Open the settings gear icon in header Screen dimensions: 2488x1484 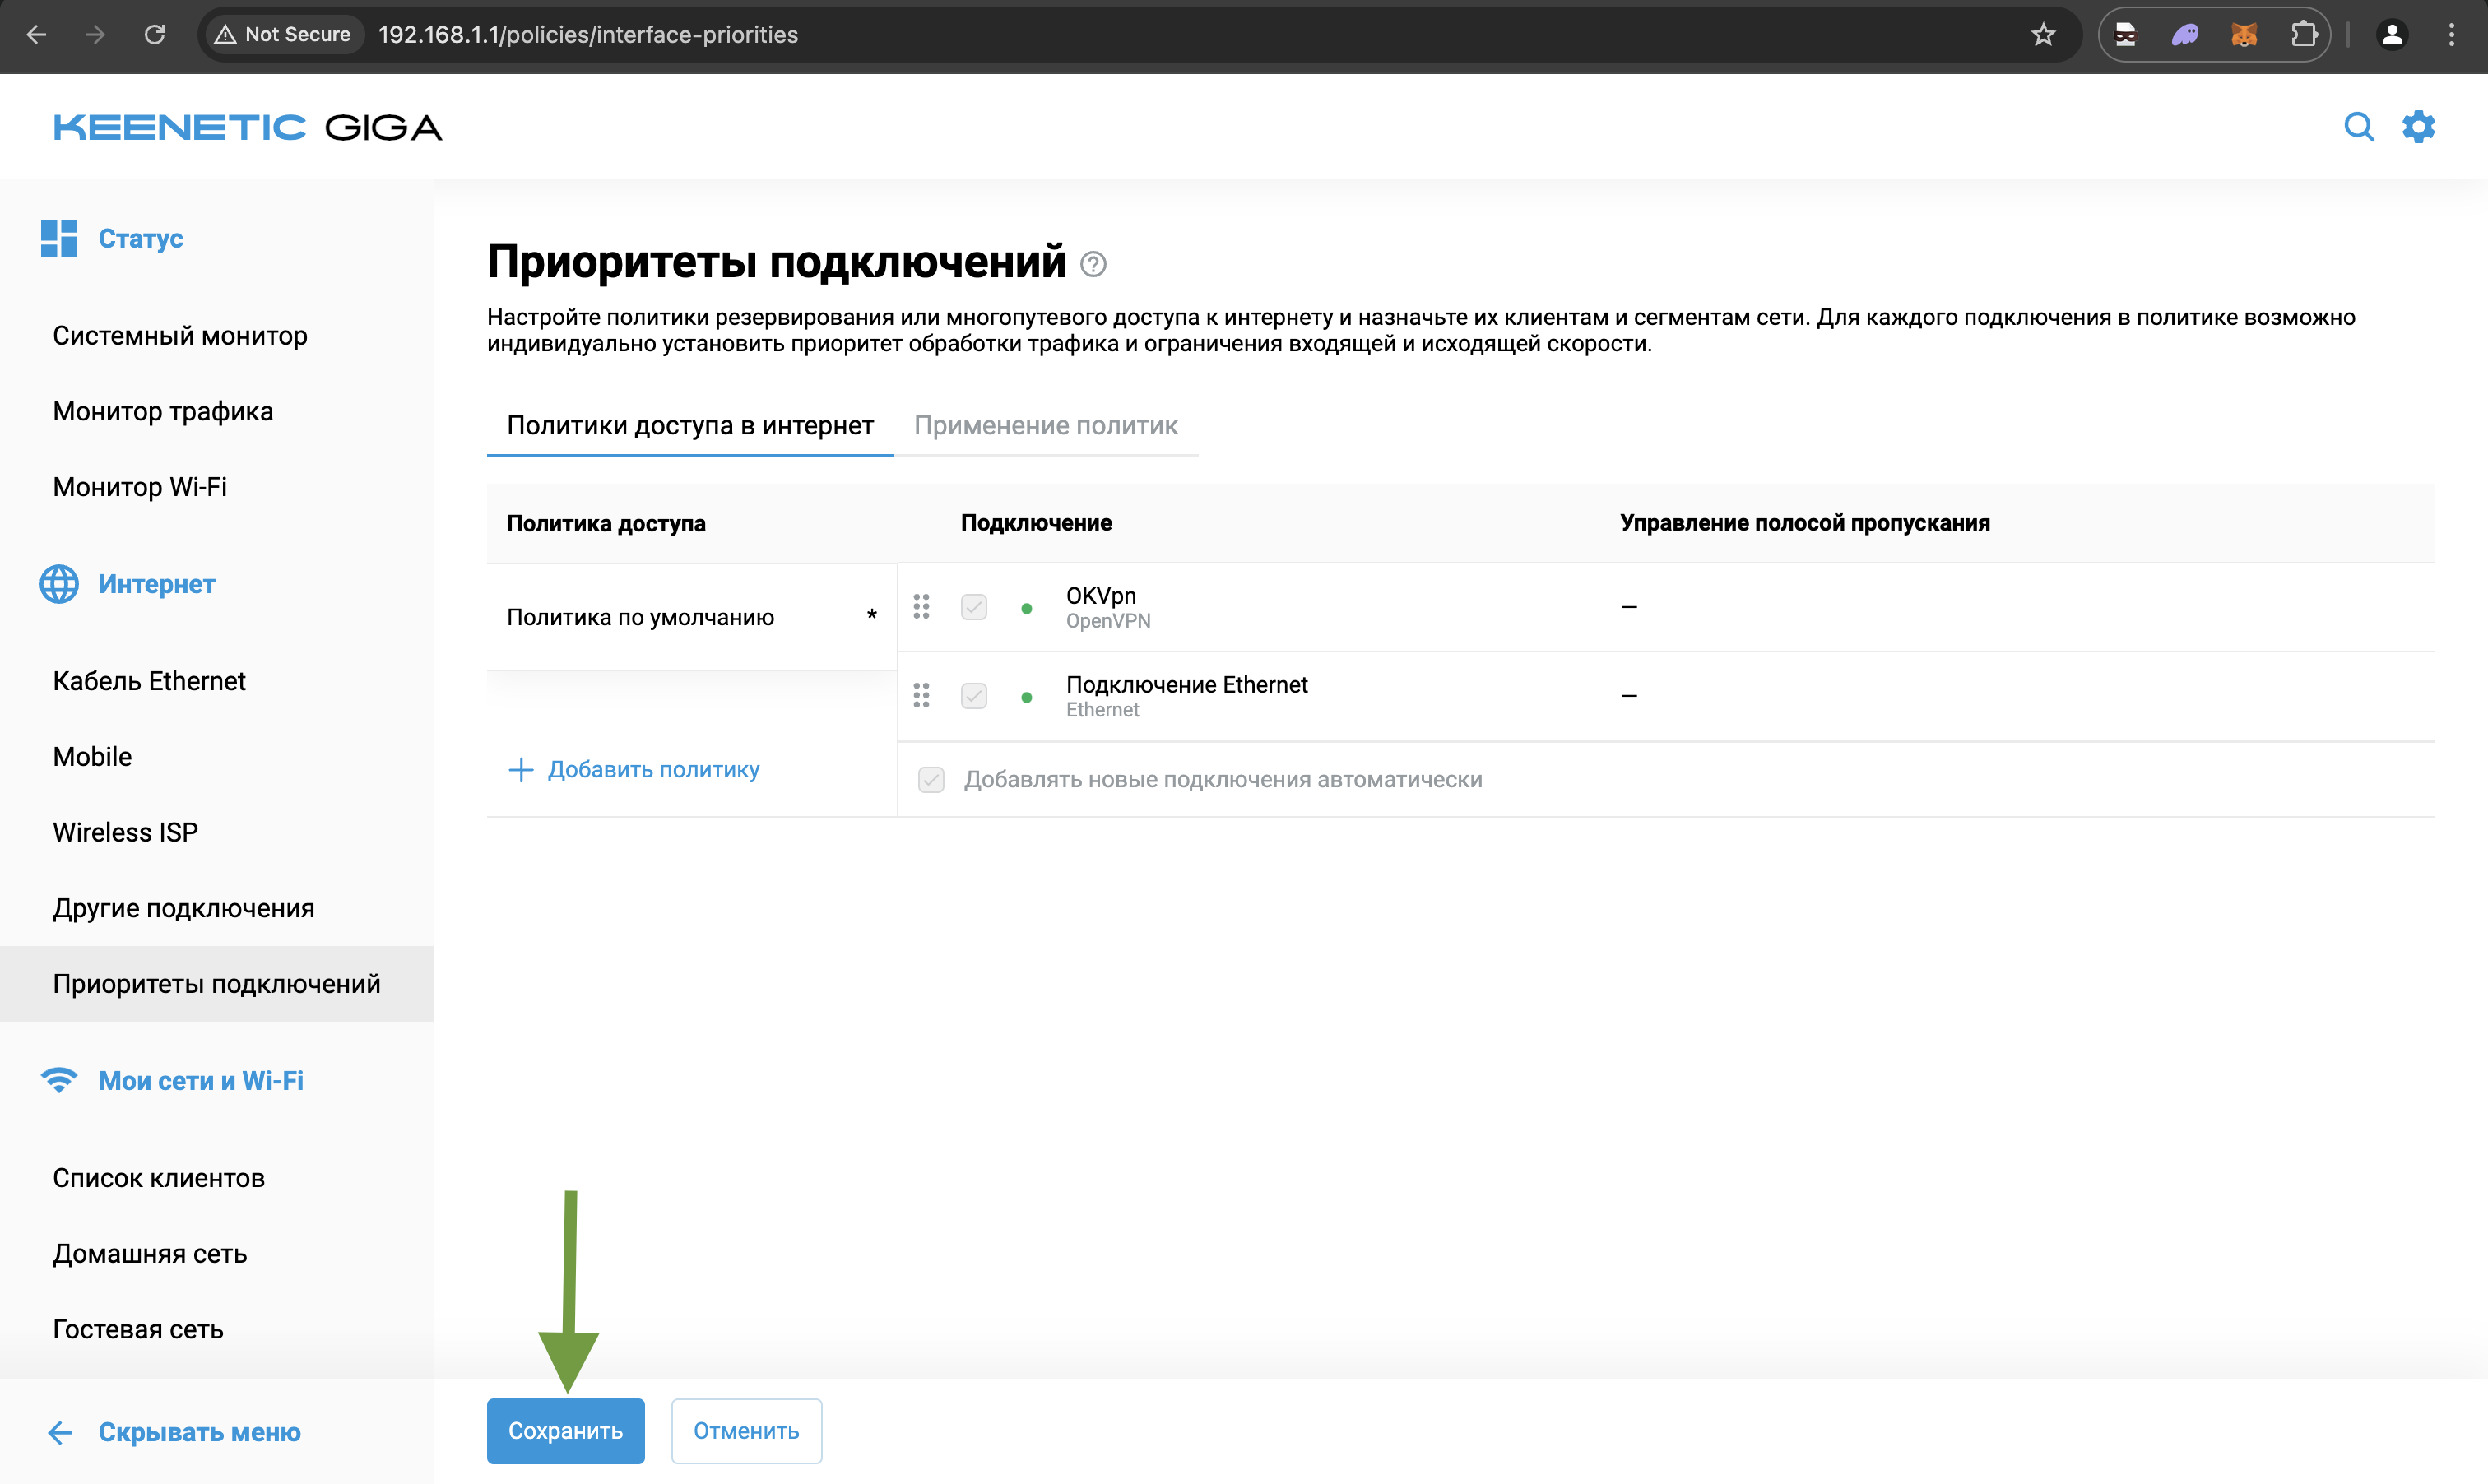pos(2418,127)
